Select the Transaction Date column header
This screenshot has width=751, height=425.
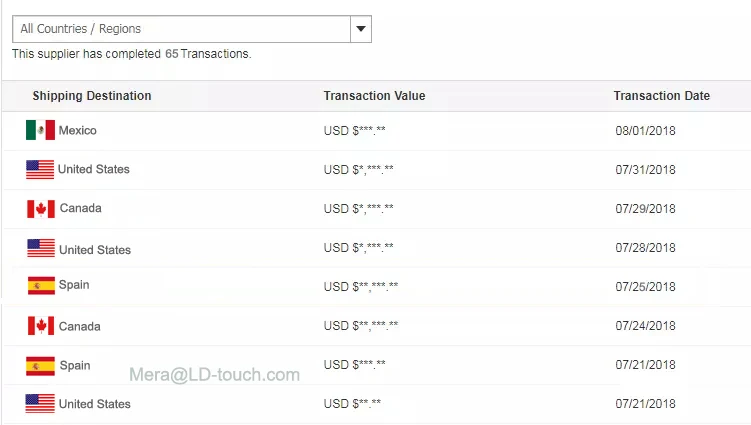coord(662,96)
